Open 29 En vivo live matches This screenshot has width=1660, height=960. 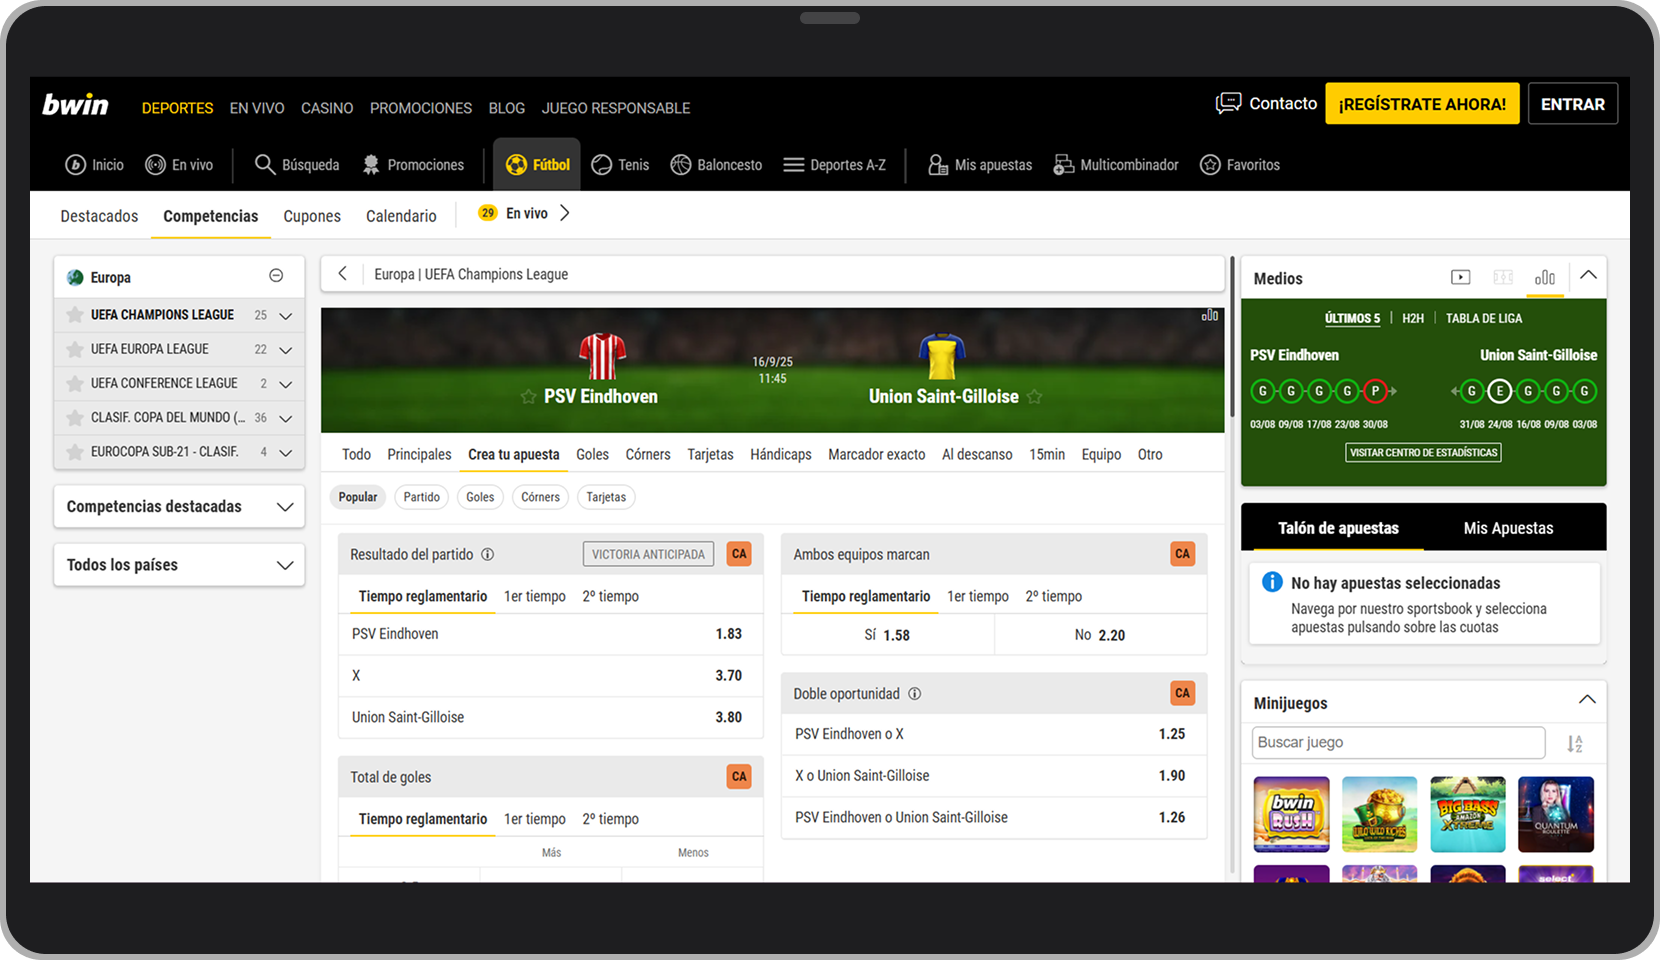523,213
